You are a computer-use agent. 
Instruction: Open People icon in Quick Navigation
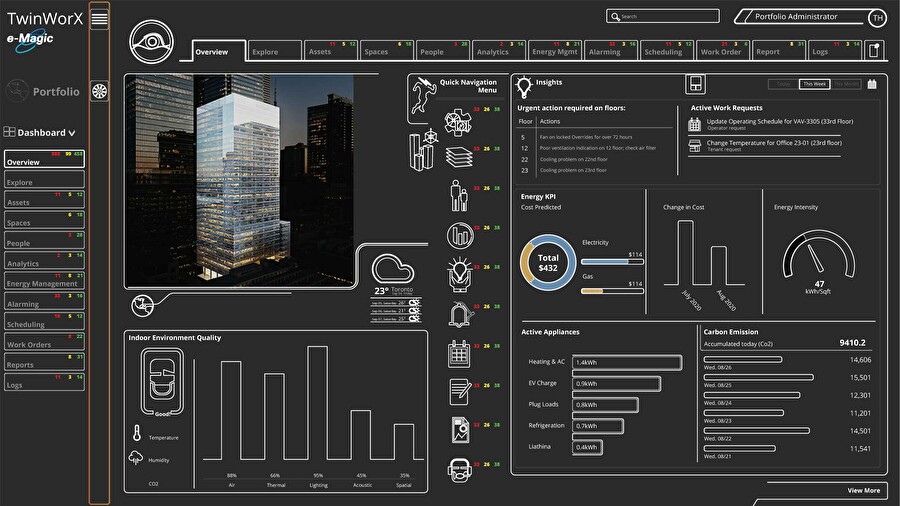(x=459, y=196)
